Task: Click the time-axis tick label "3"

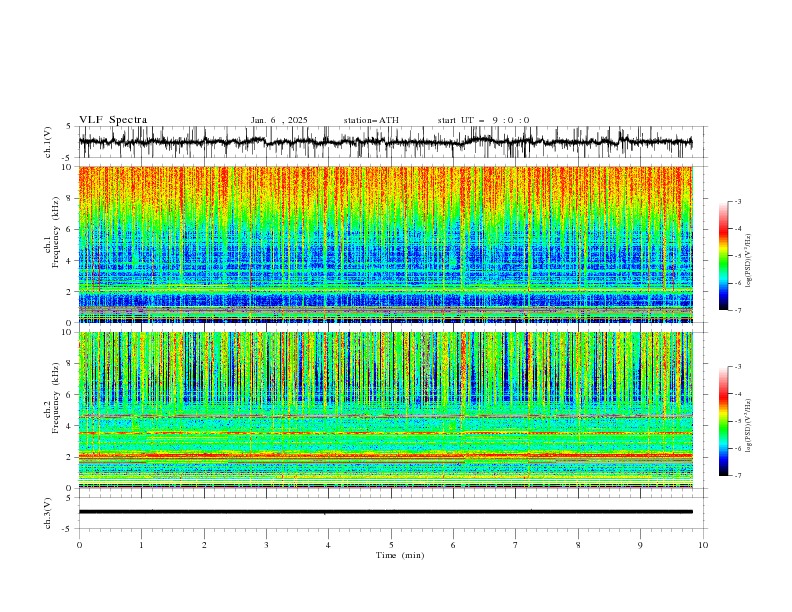Action: 266,545
